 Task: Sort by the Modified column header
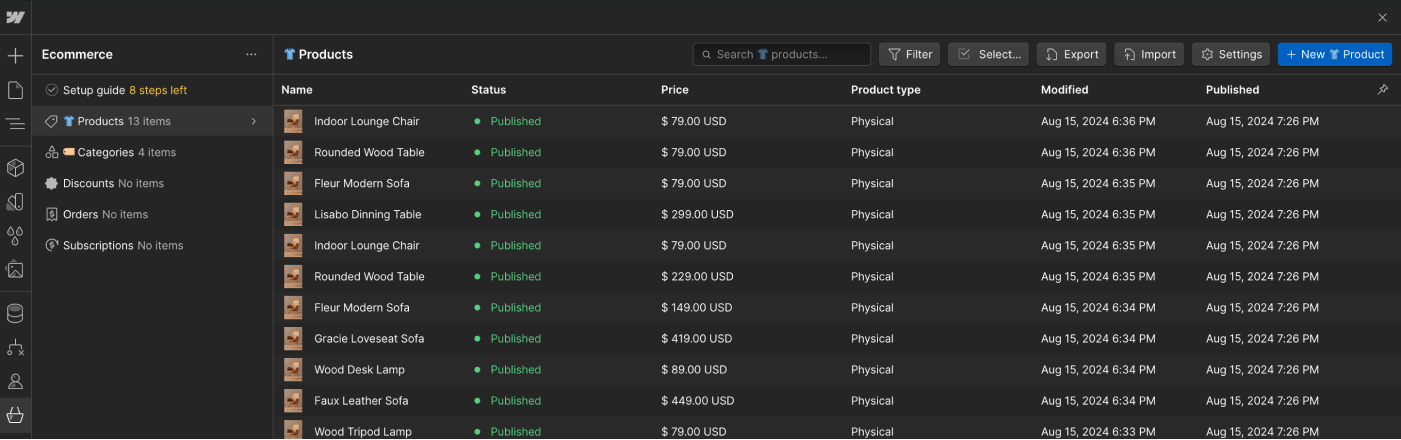(x=1064, y=90)
